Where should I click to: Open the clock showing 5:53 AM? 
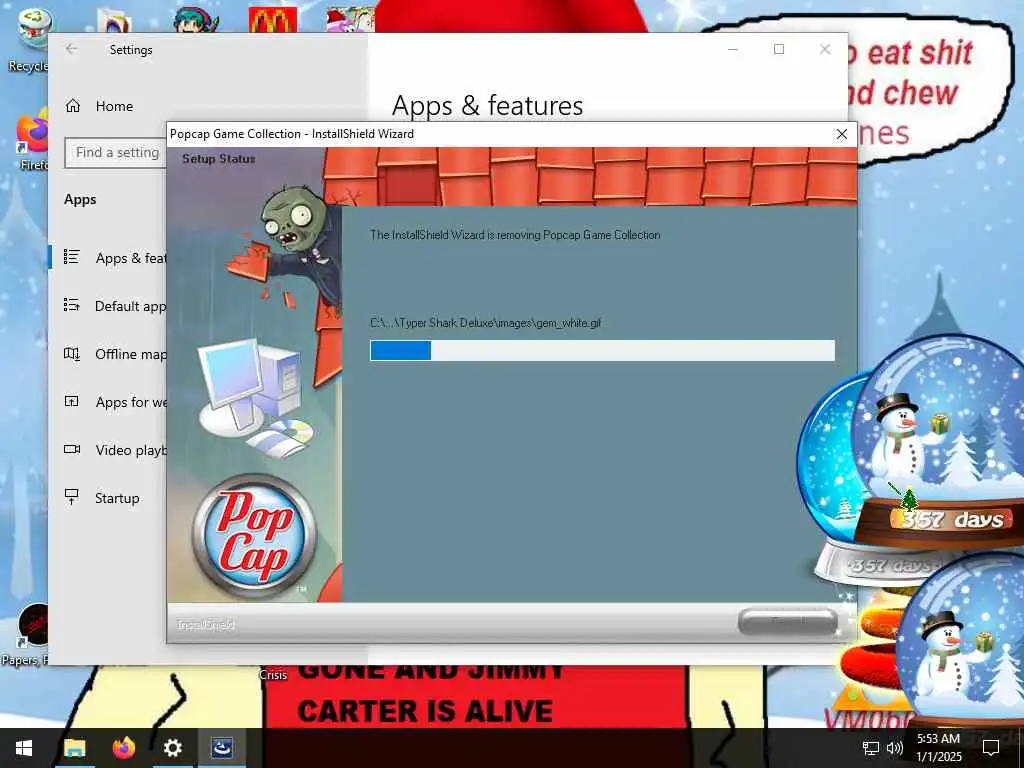[x=938, y=748]
